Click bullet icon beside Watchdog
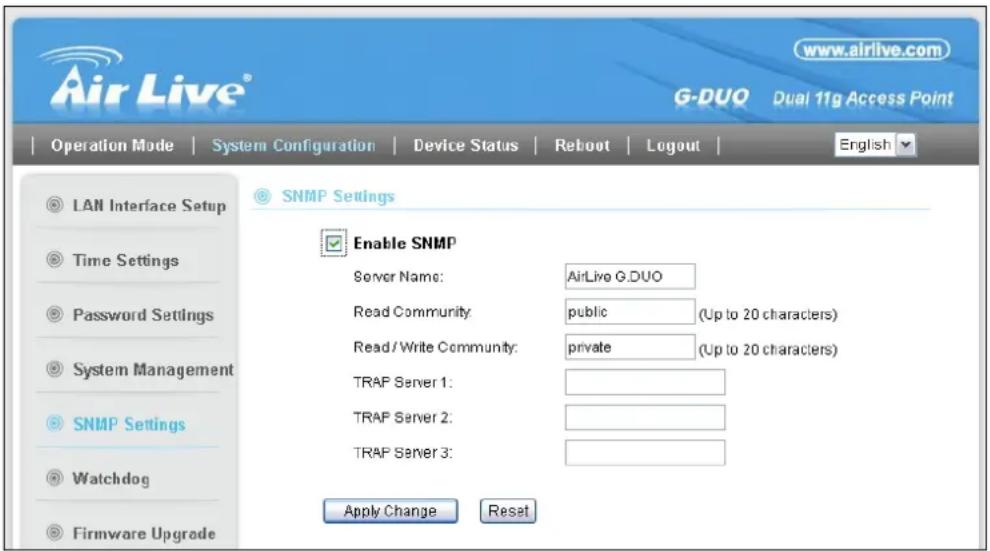This screenshot has height=551, width=990. [x=55, y=478]
